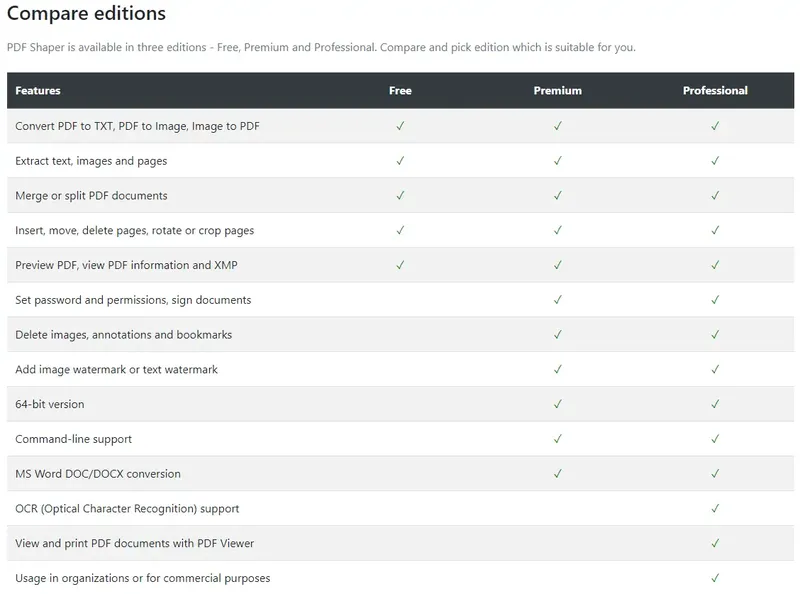Click Professional checkmark for Merge or split row
800x594 pixels.
715,196
